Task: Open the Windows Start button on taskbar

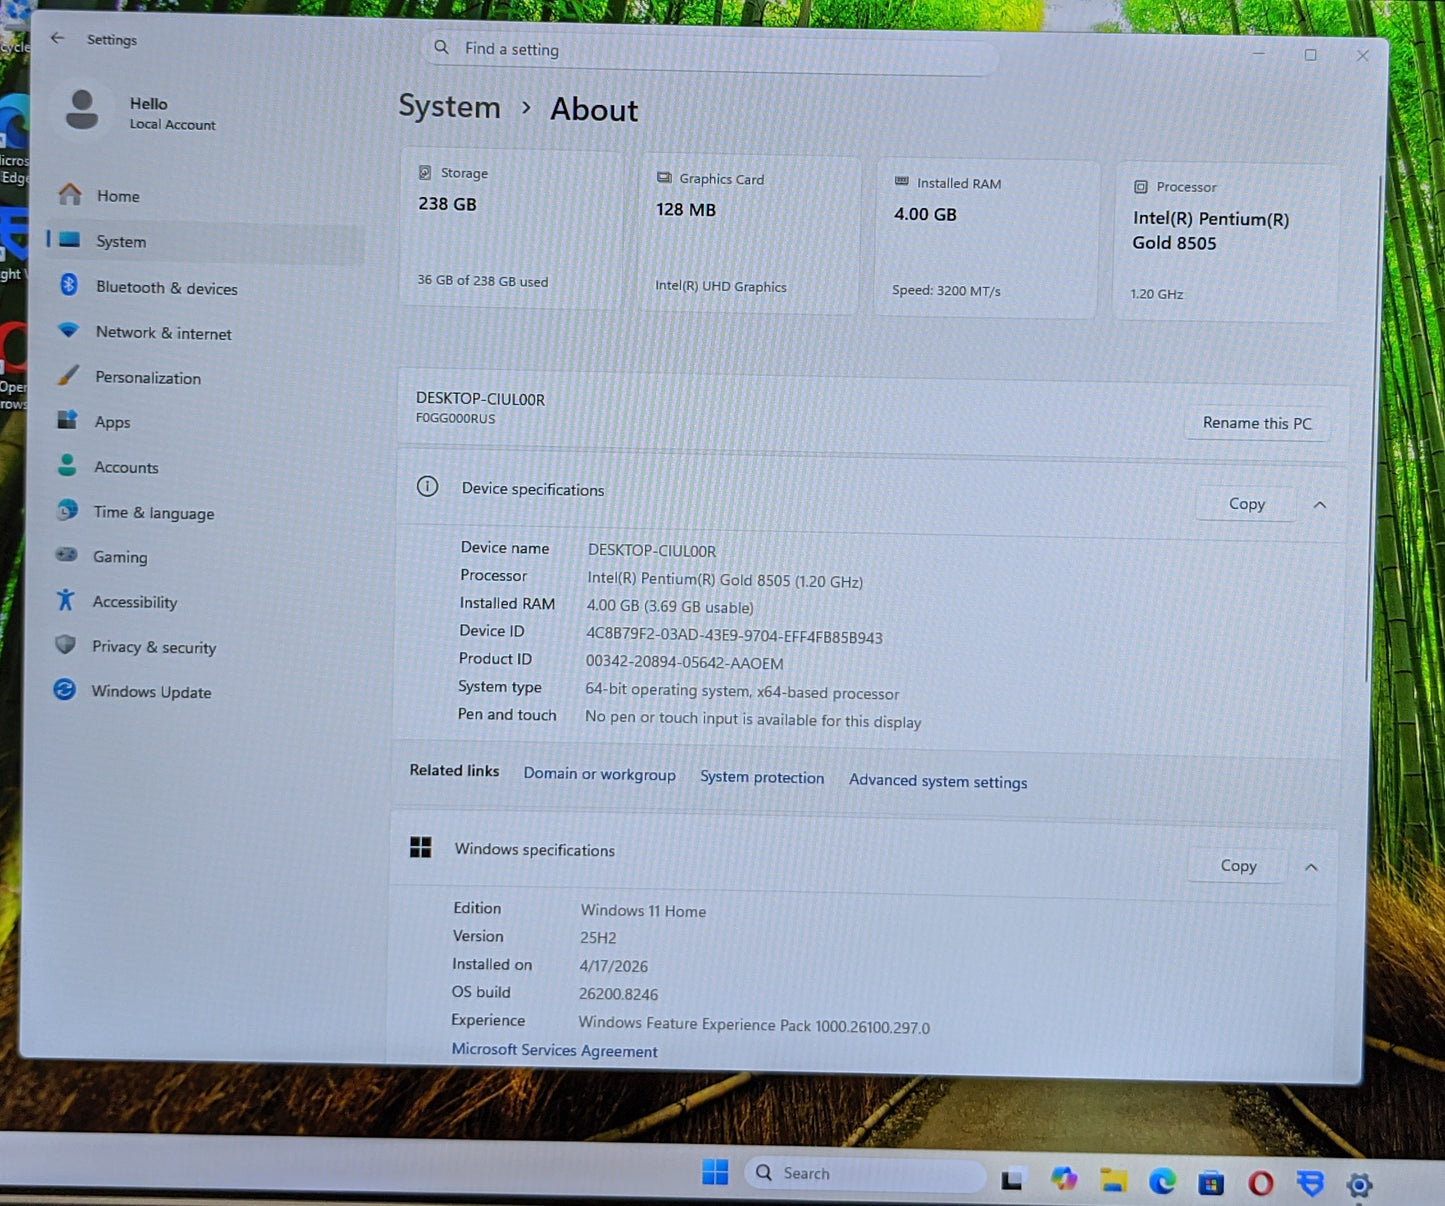Action: click(x=715, y=1172)
